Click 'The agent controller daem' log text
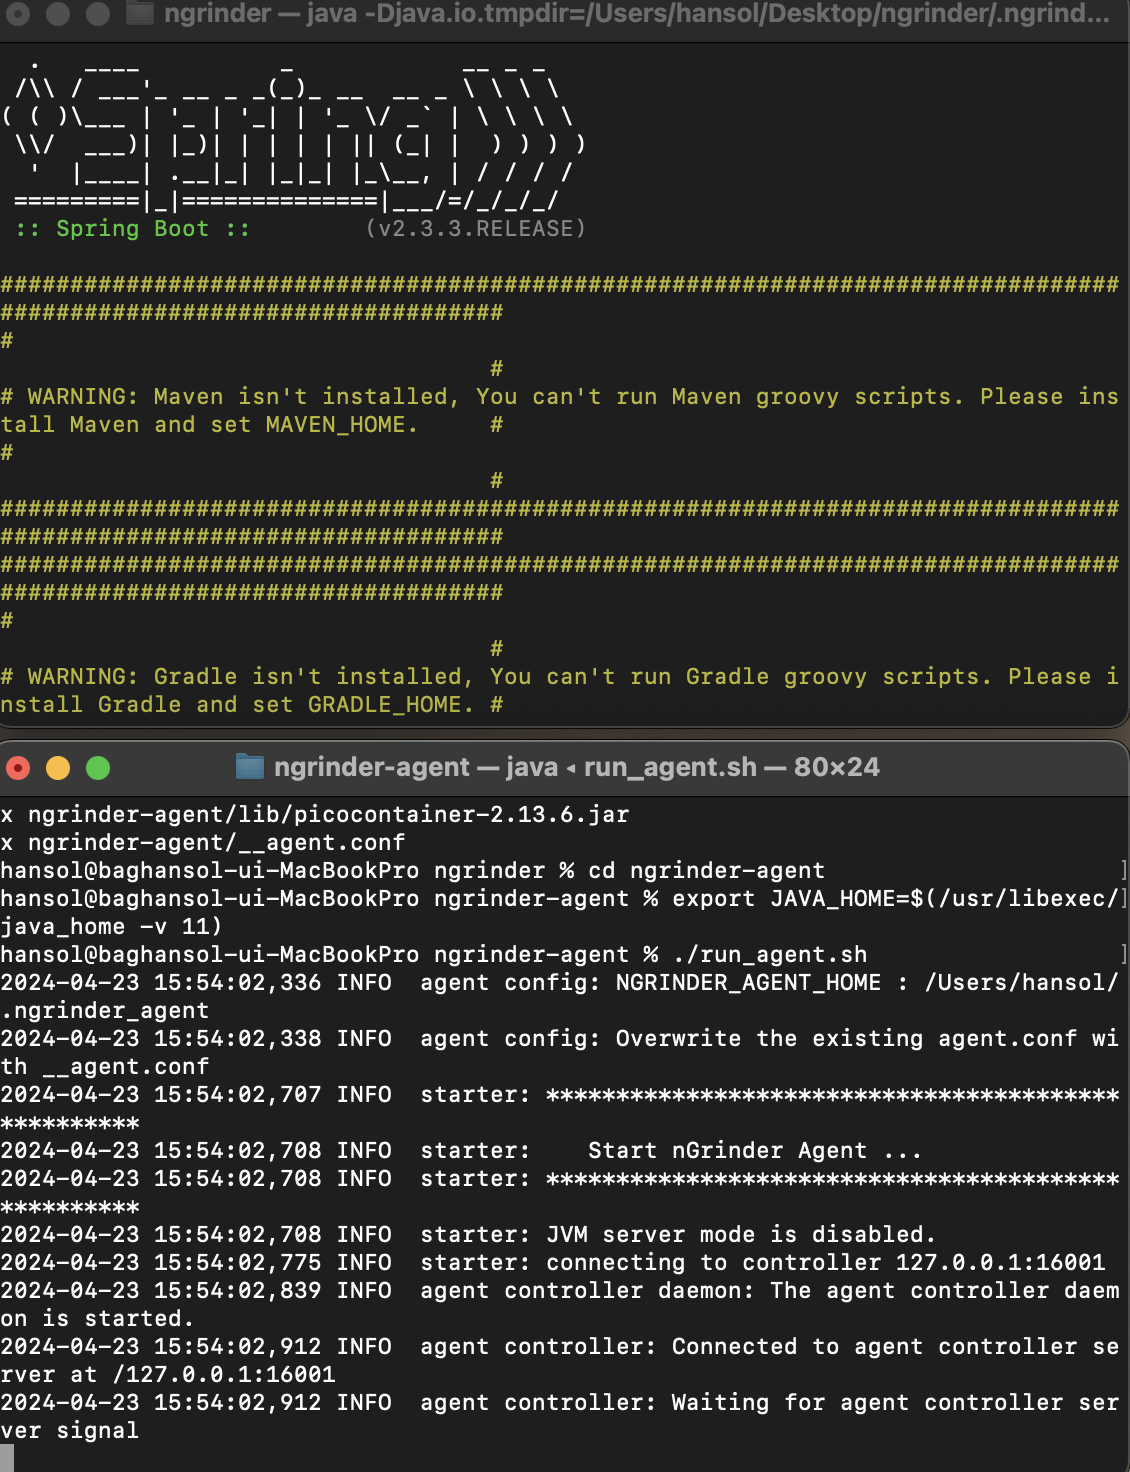The image size is (1130, 1472). pyautogui.click(x=944, y=1291)
